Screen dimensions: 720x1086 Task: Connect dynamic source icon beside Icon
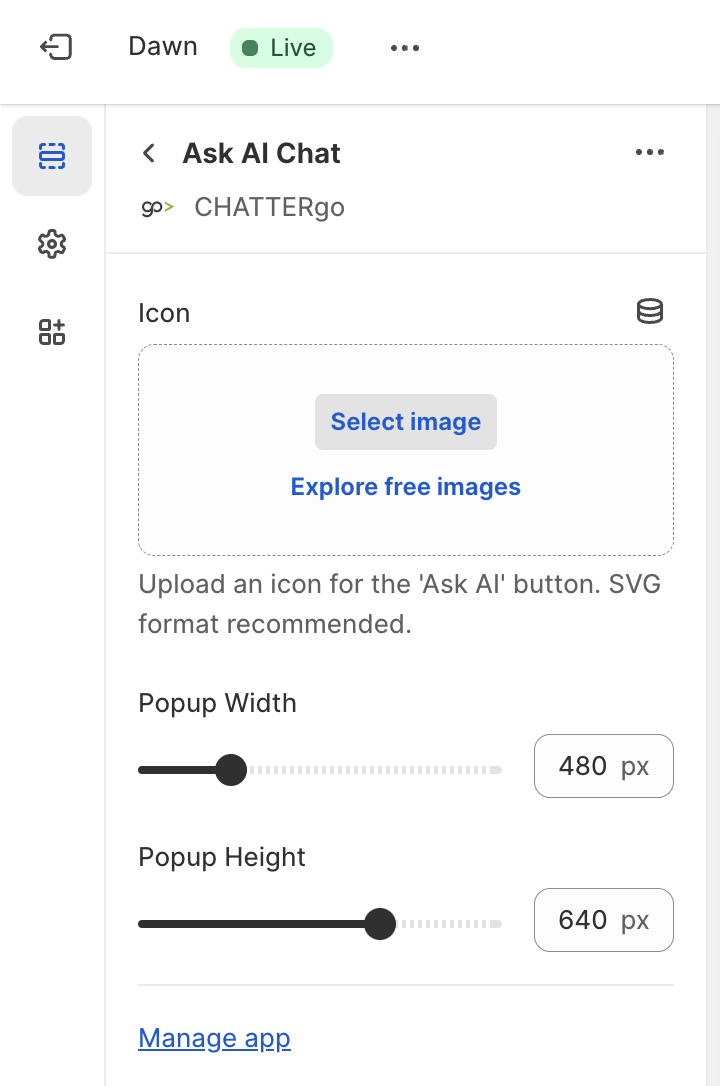(649, 312)
